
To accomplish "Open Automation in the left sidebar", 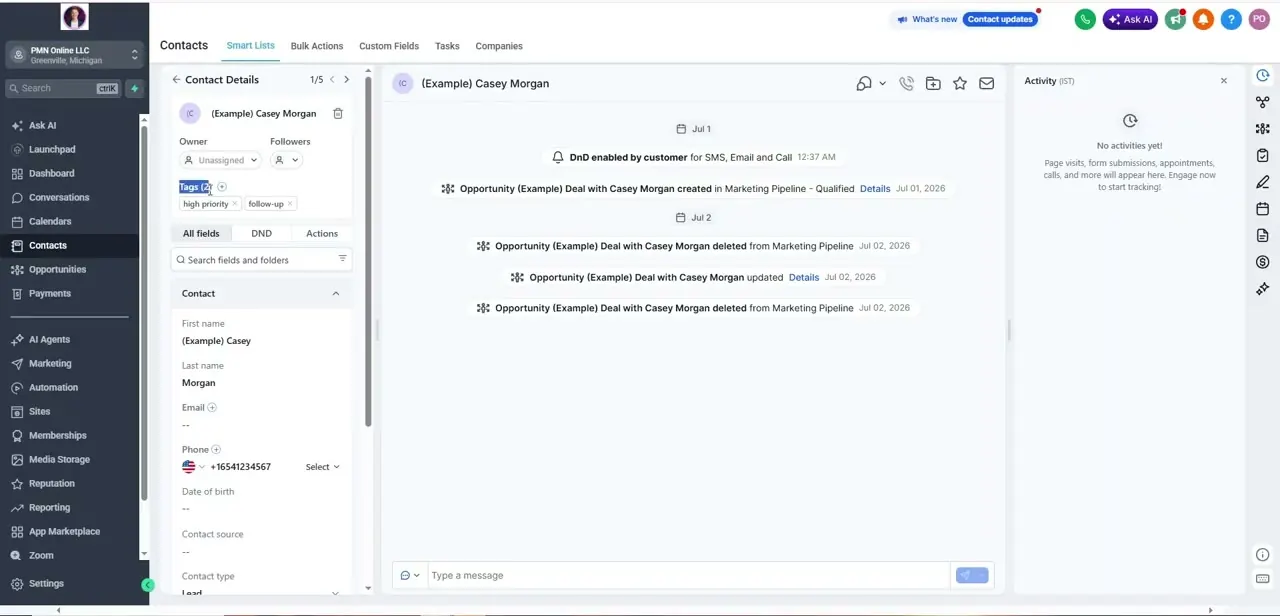I will [x=53, y=388].
